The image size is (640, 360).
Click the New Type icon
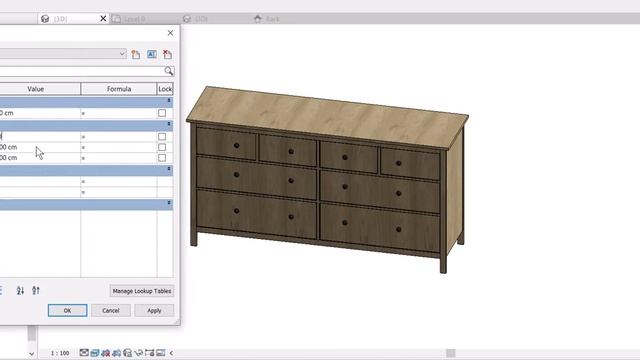[x=136, y=54]
